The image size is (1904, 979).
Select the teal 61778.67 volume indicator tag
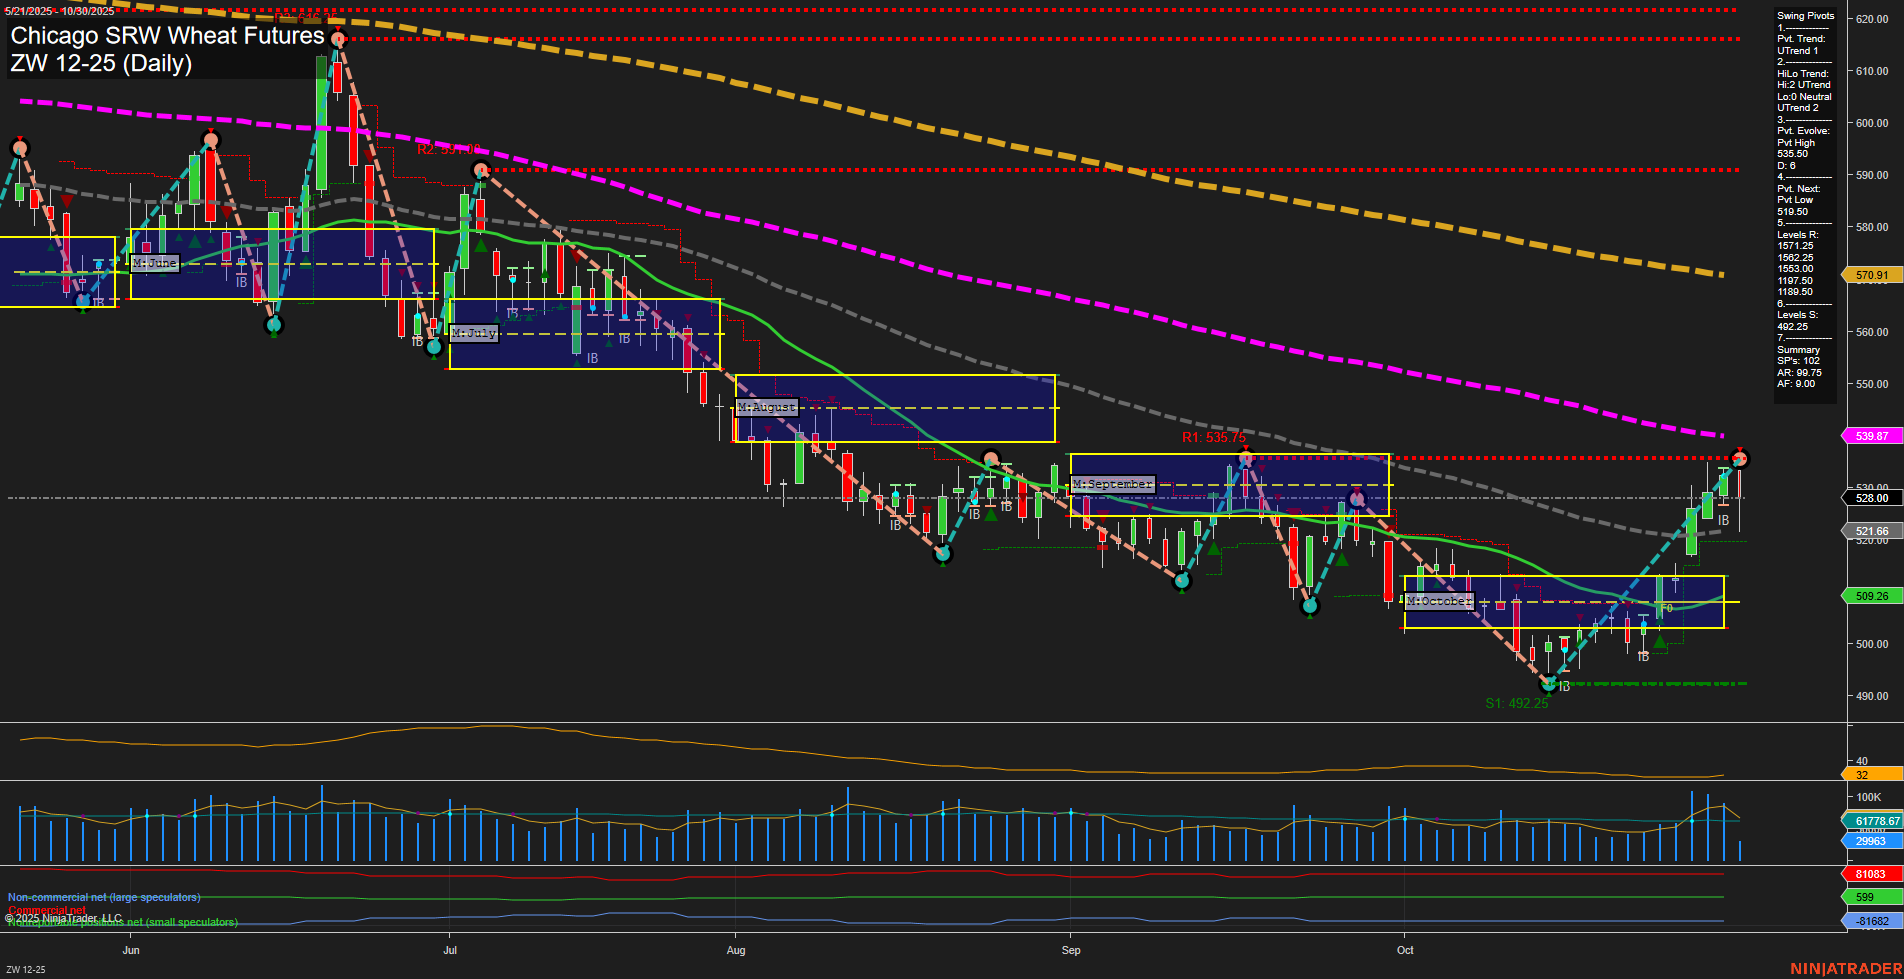tap(1870, 819)
